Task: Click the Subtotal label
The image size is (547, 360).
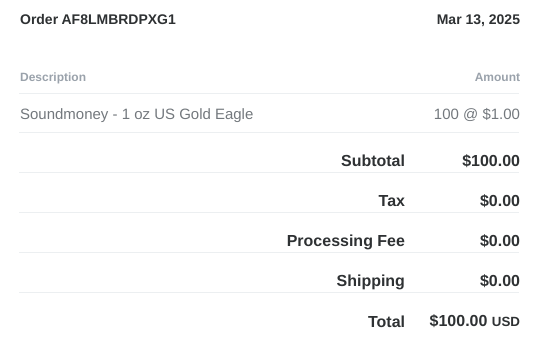Action: 373,161
